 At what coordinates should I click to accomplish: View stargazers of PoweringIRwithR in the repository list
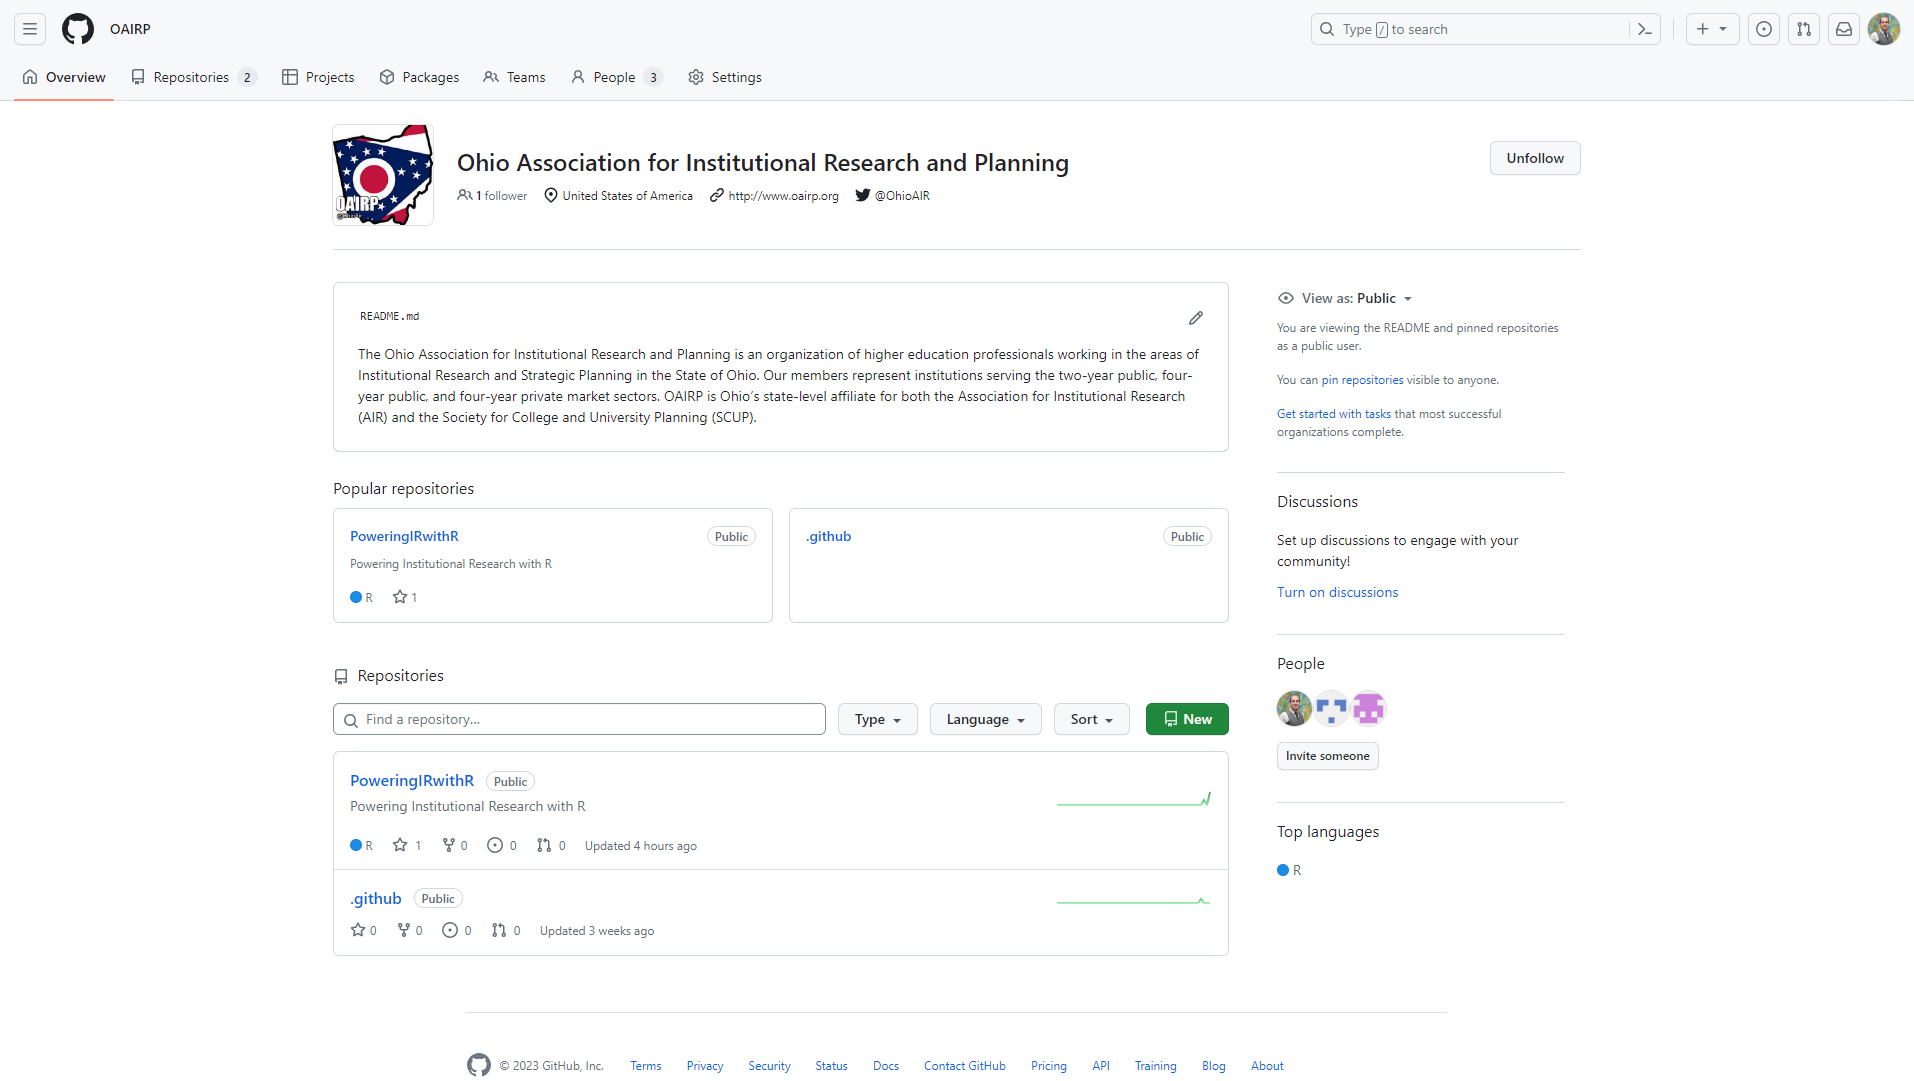407,845
